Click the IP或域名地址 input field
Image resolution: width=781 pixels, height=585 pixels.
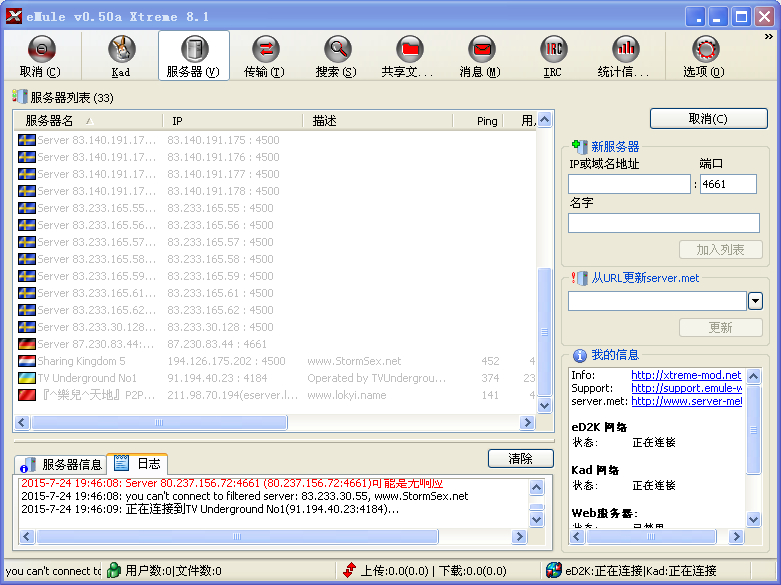click(x=629, y=184)
